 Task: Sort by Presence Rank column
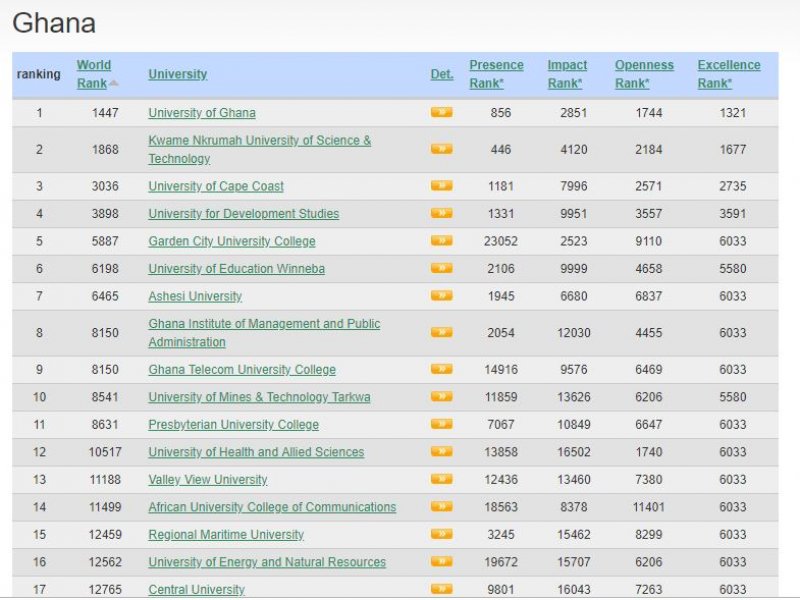[496, 74]
